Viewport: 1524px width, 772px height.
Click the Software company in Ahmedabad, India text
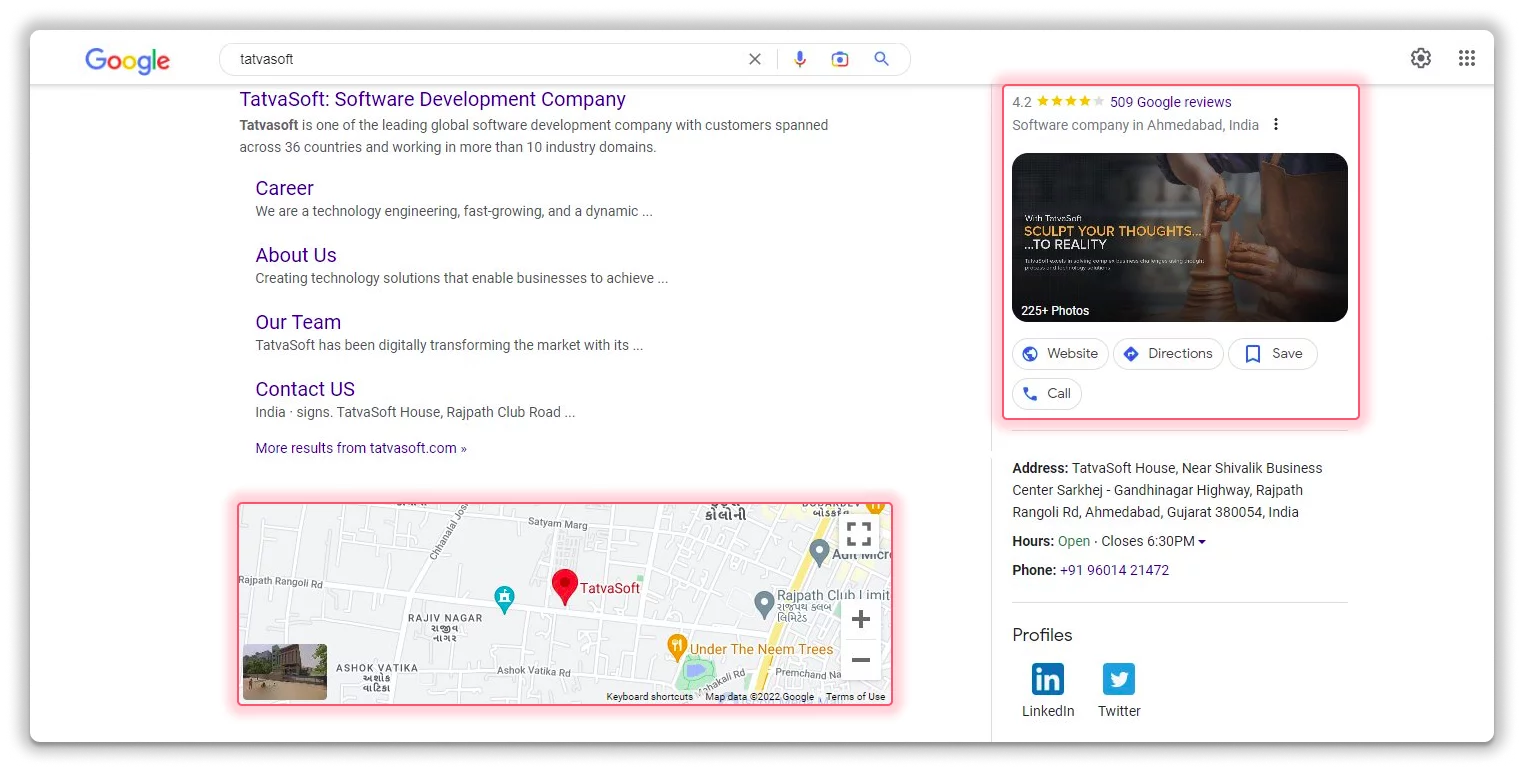pos(1135,125)
